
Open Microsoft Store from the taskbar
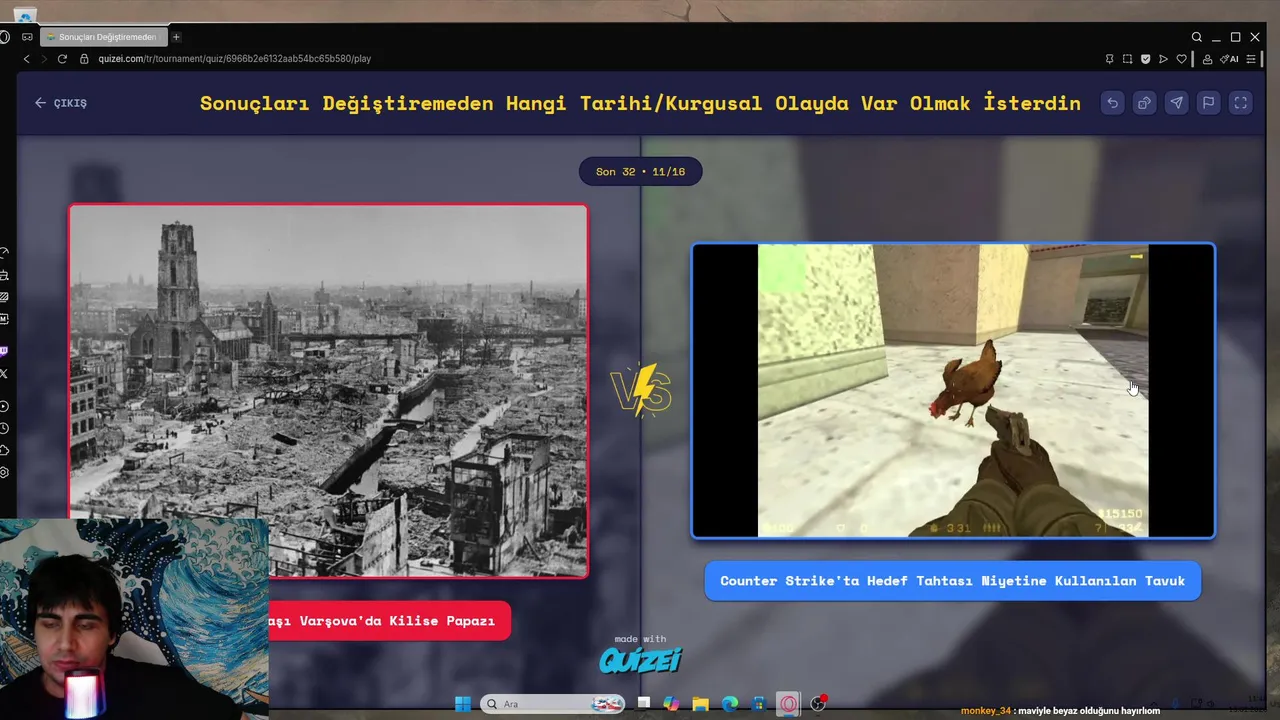click(759, 704)
